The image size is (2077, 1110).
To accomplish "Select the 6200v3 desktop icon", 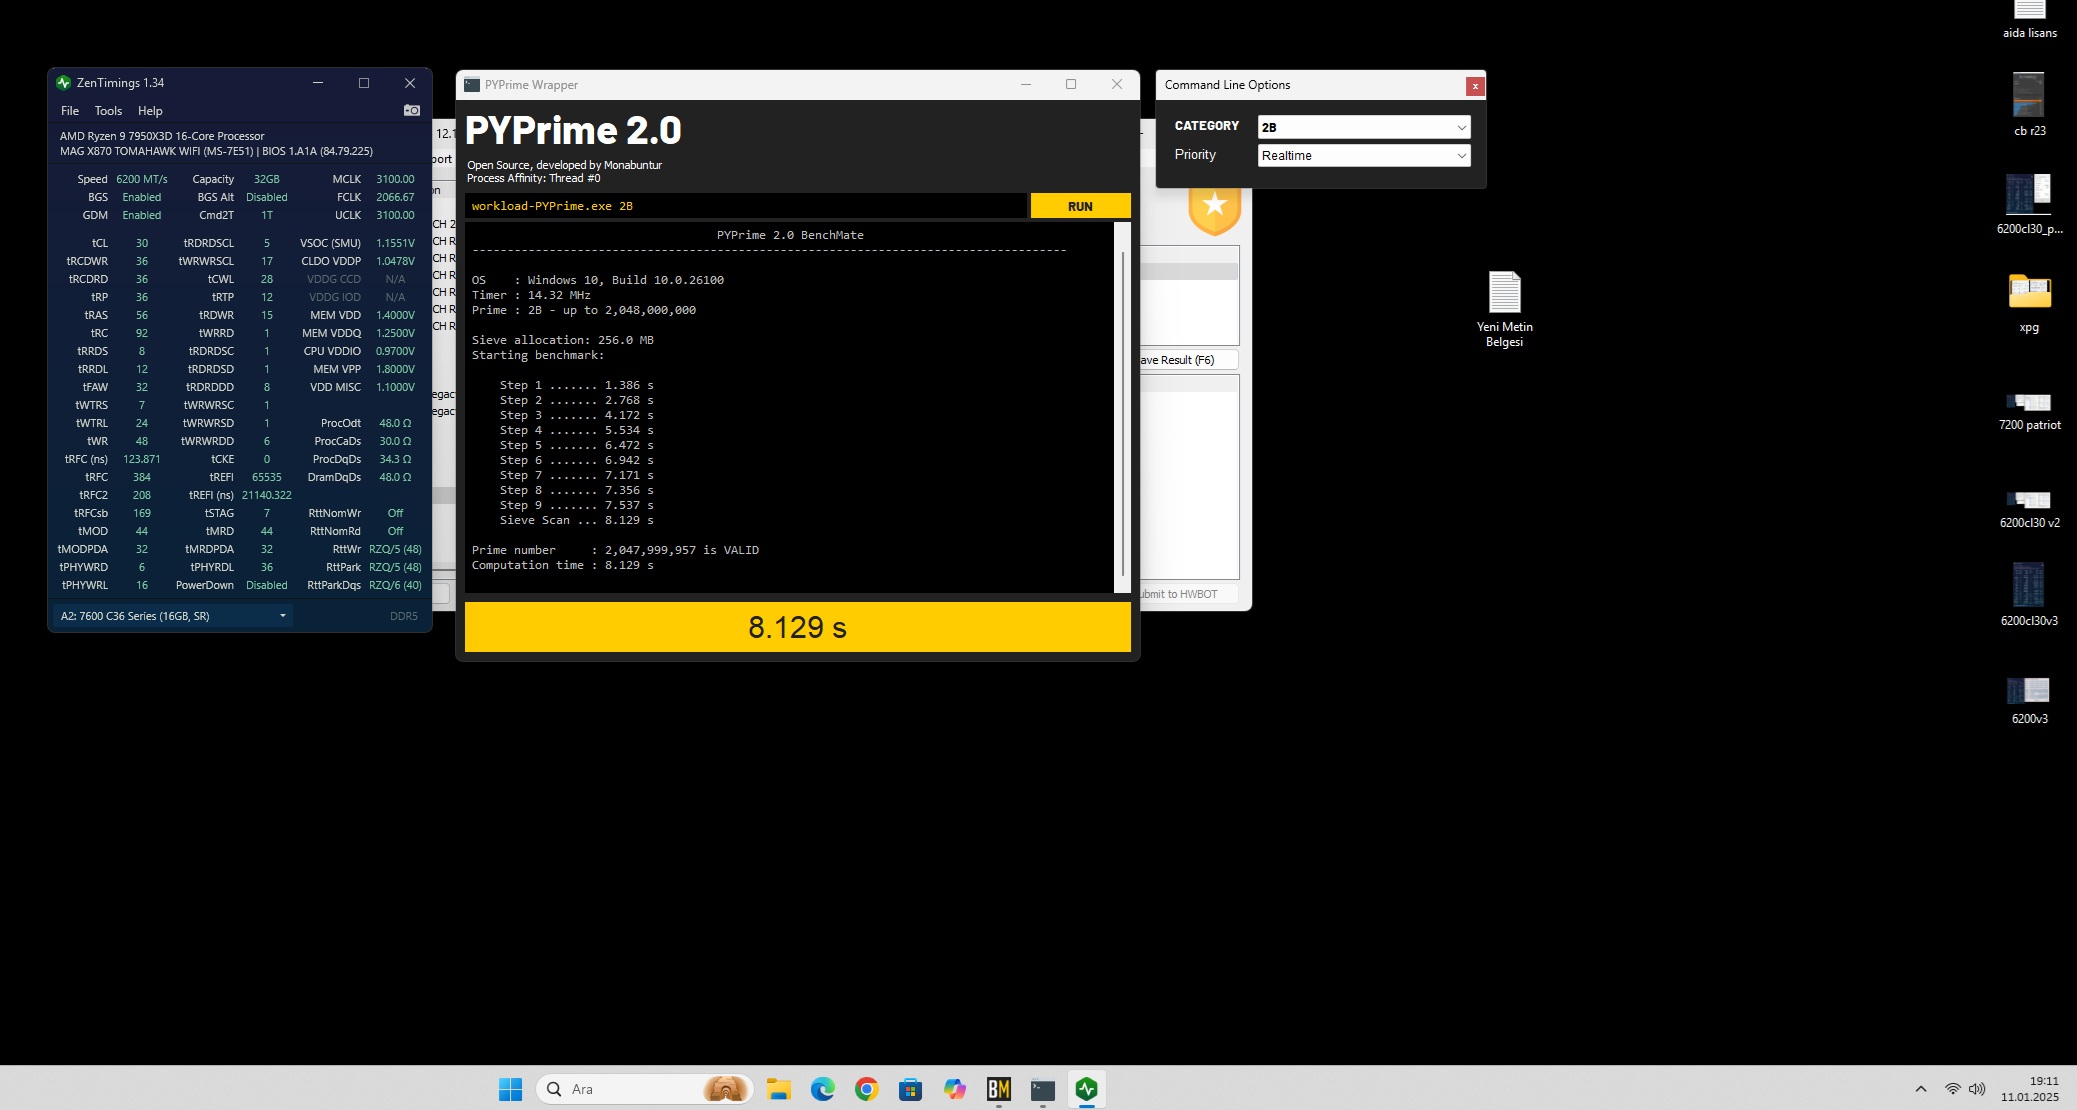I will tap(2029, 700).
